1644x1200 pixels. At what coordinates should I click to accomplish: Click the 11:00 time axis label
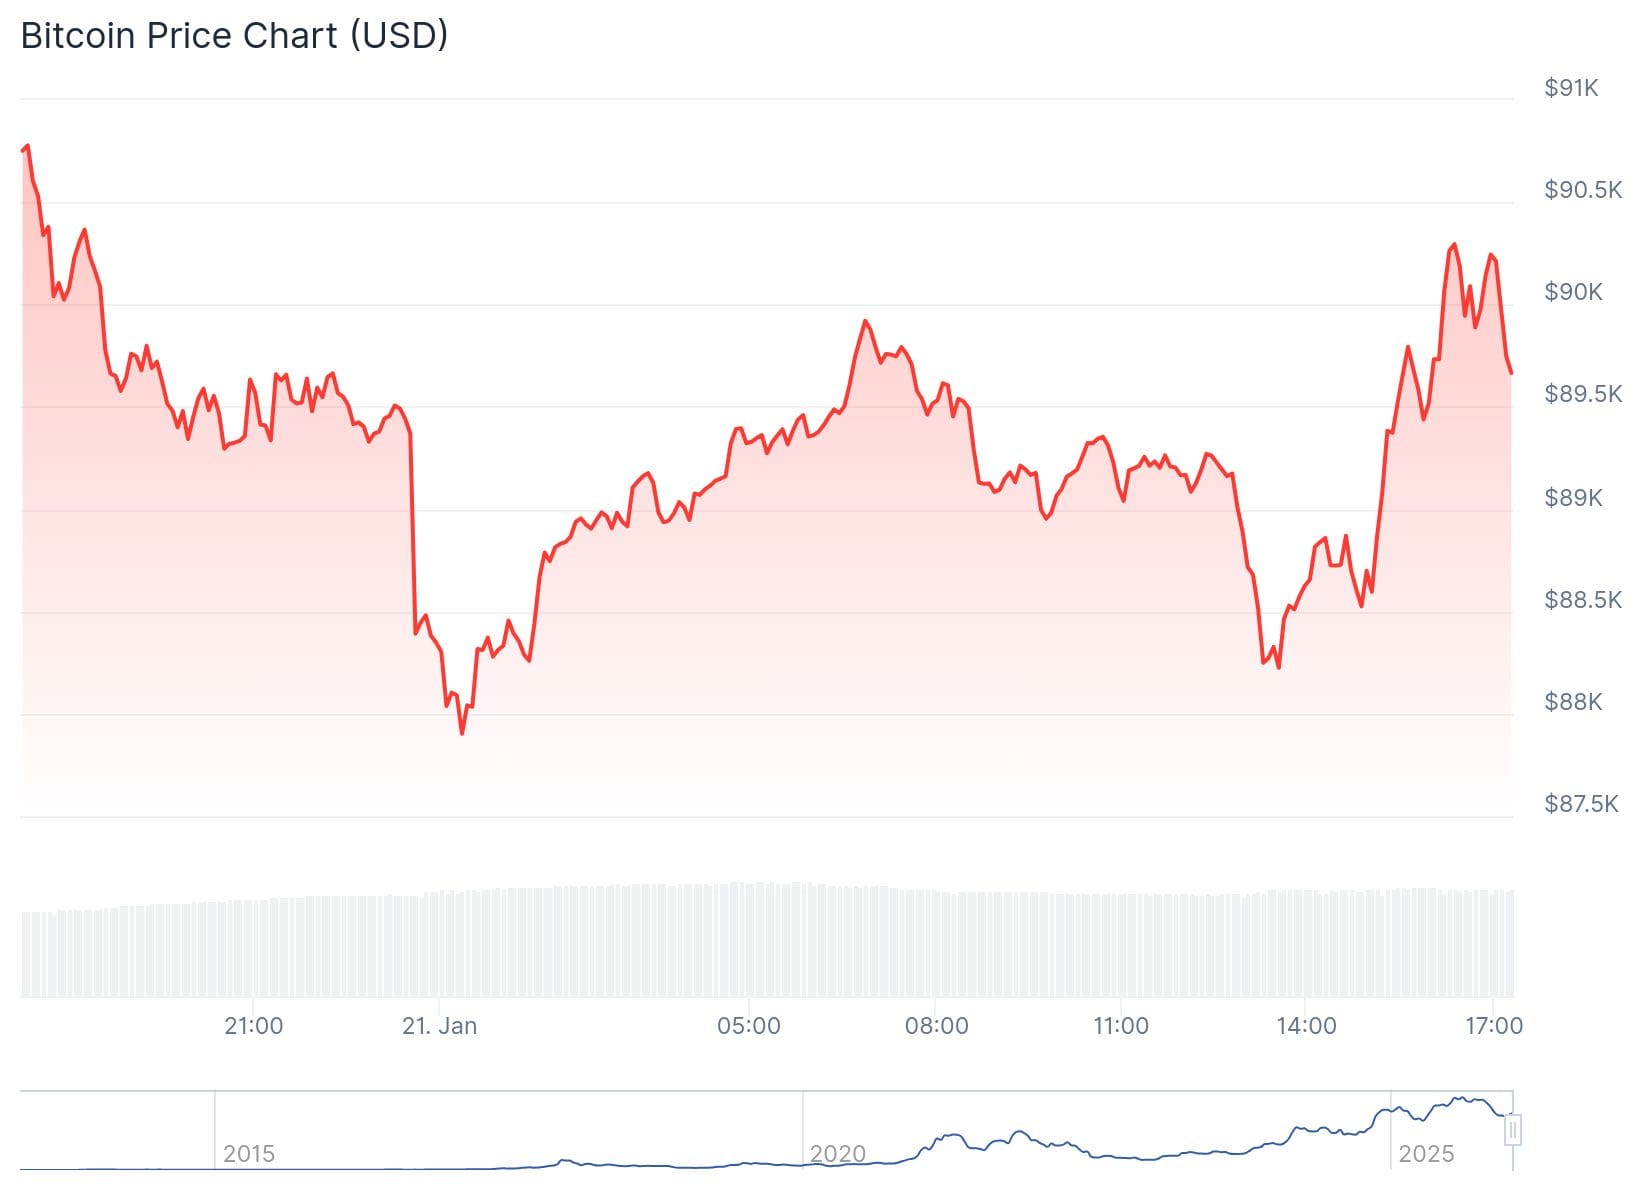coord(1120,1026)
